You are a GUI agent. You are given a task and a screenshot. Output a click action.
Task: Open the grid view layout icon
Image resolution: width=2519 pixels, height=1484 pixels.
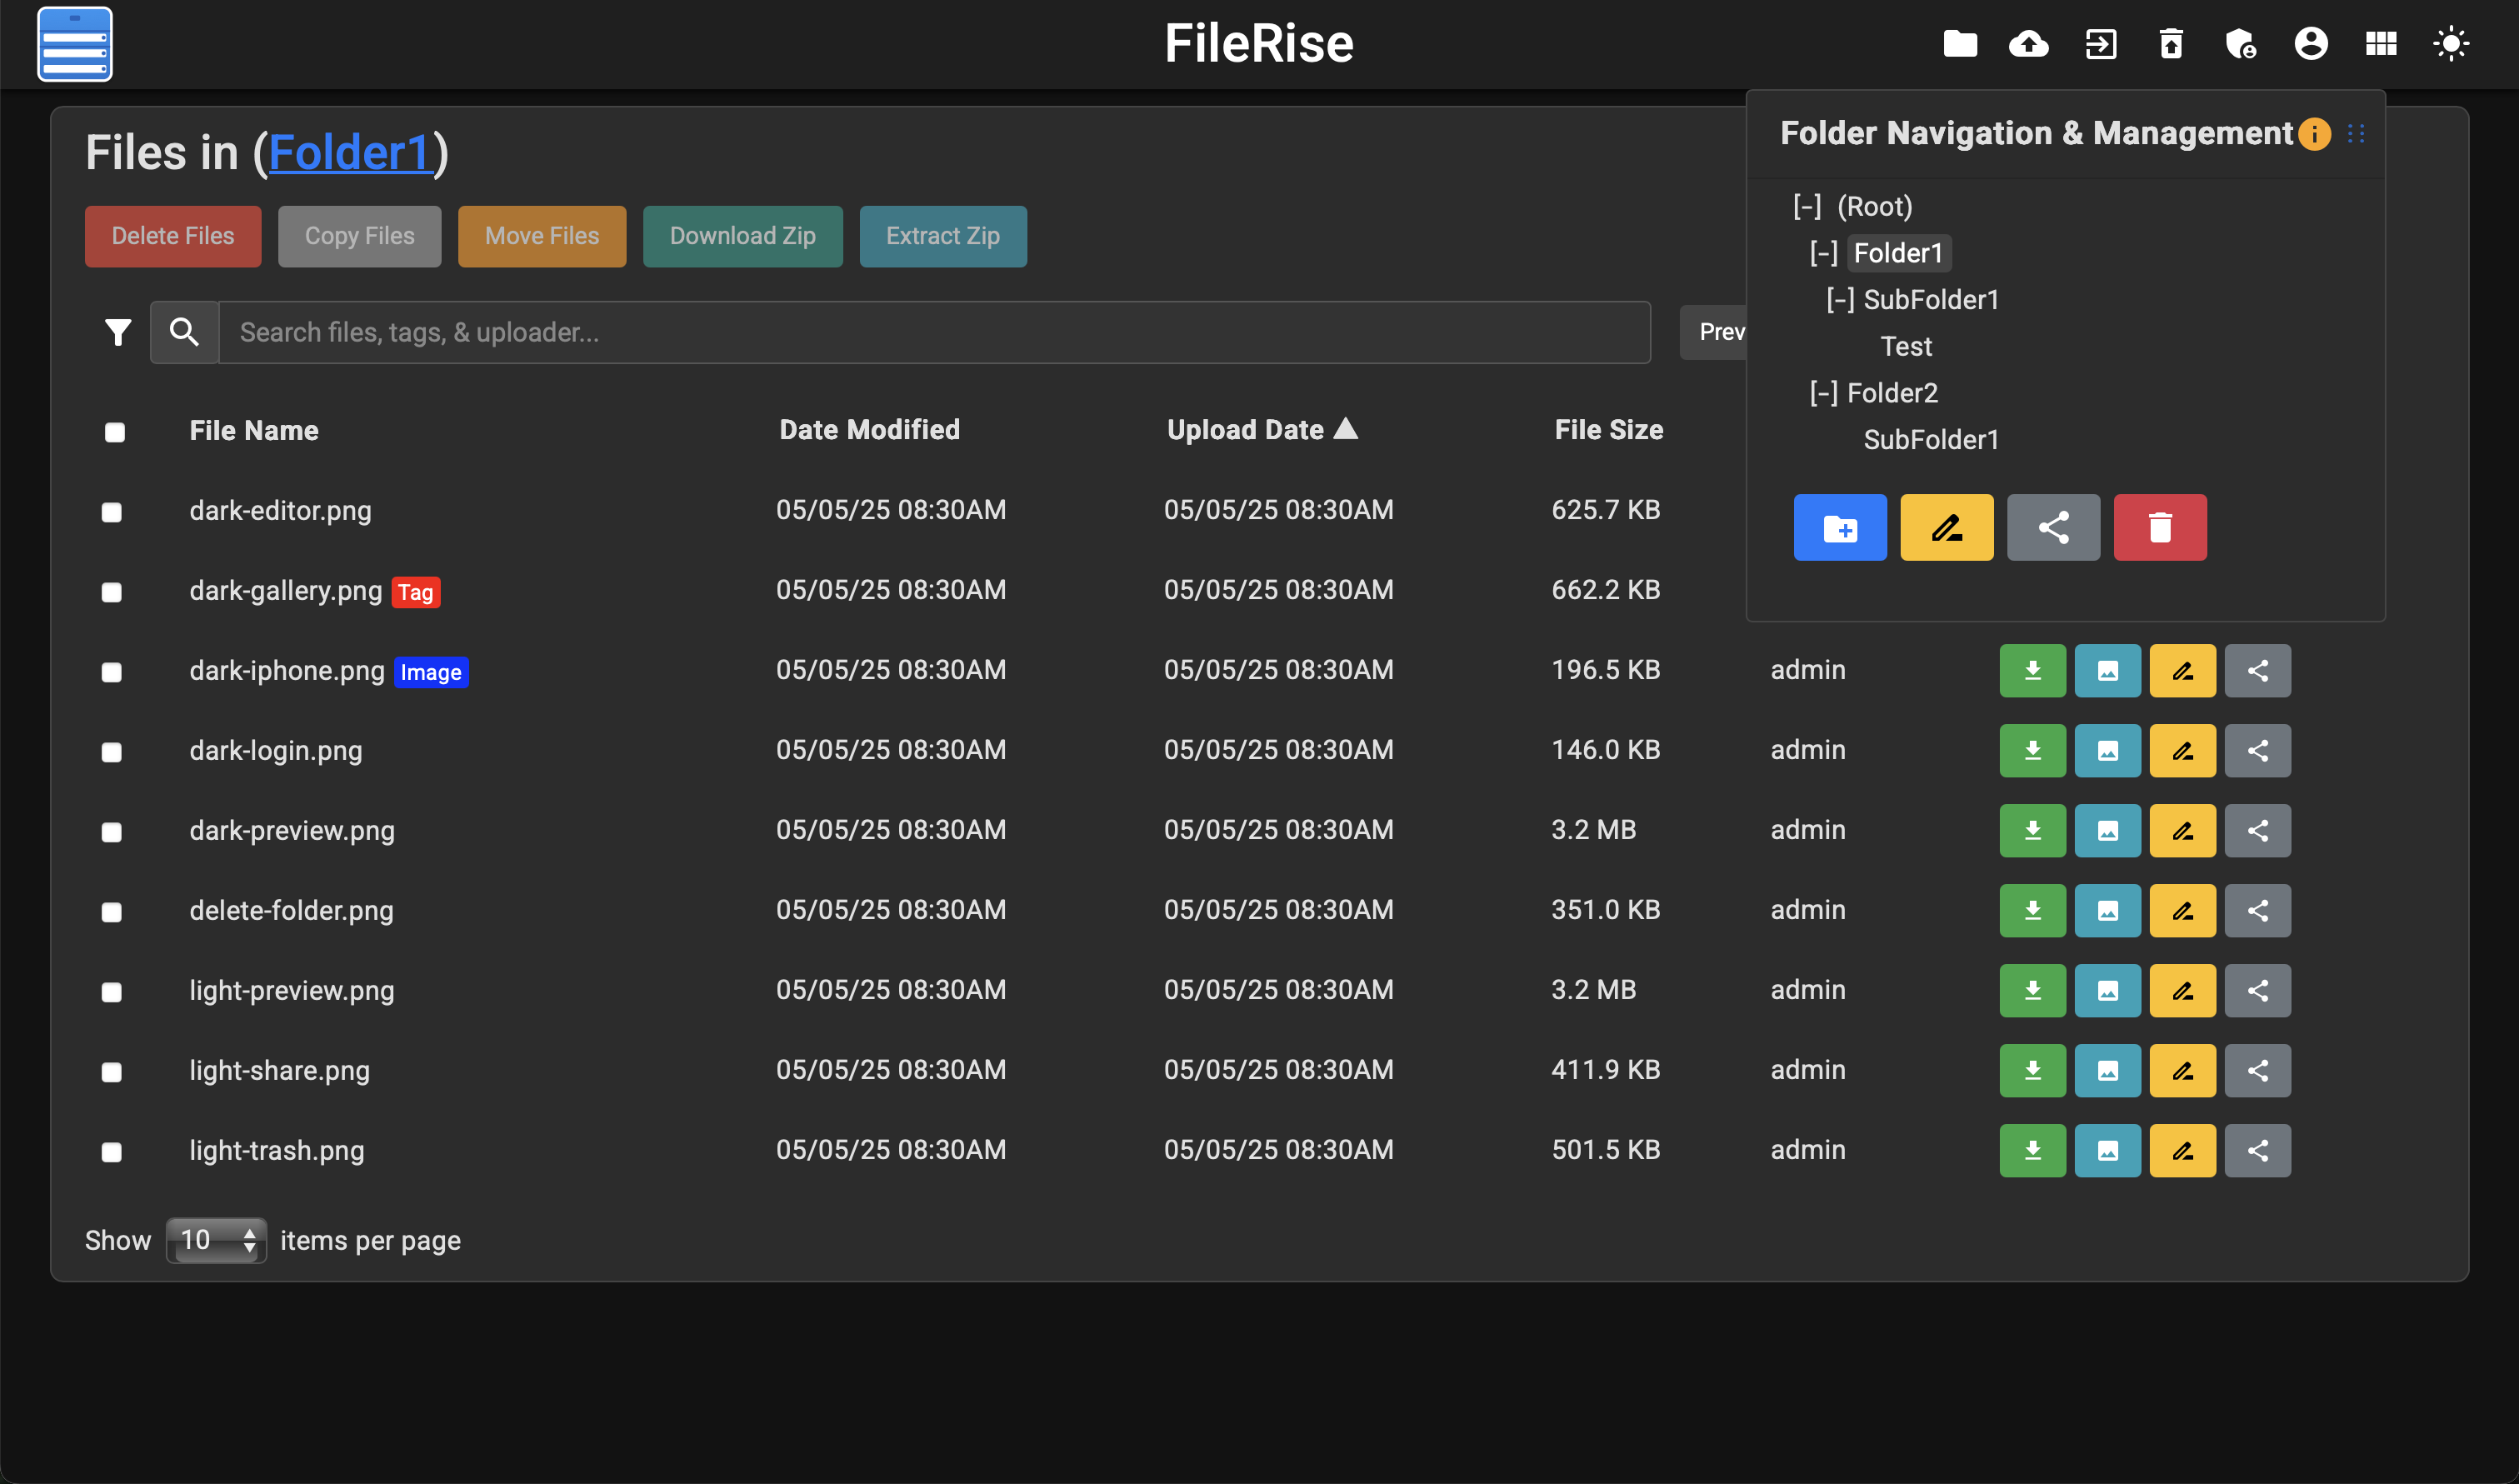tap(2381, 43)
